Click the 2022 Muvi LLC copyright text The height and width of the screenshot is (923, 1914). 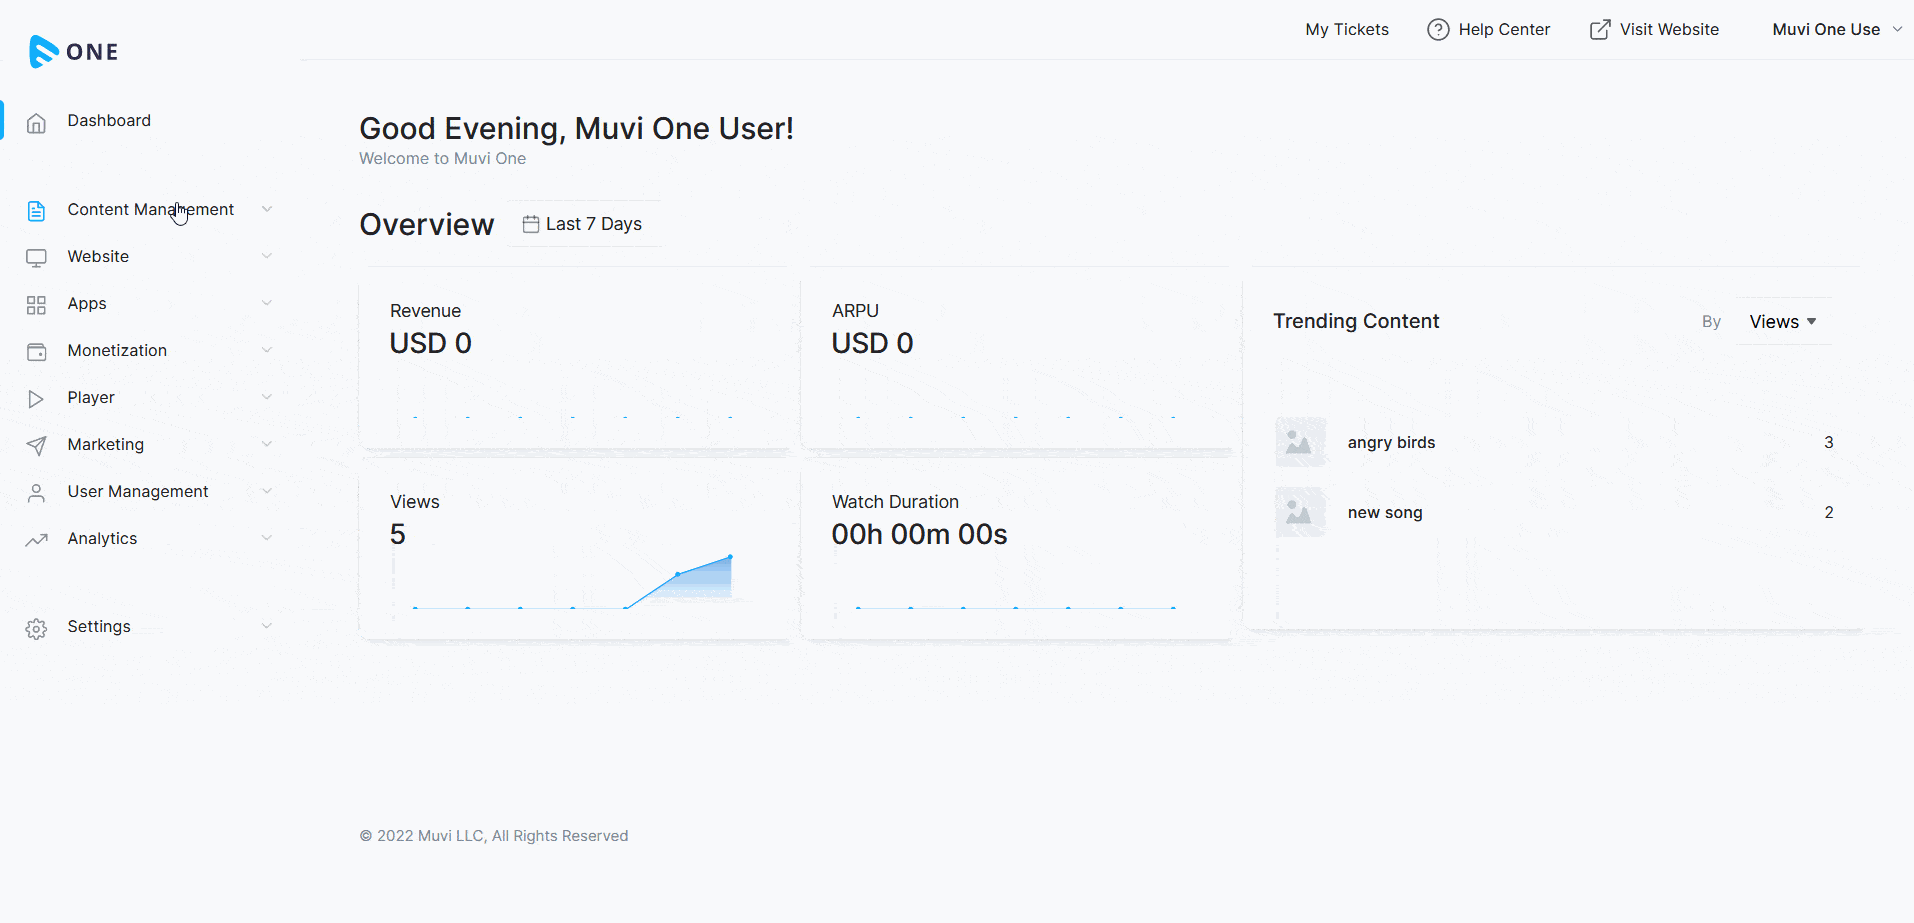coord(494,836)
